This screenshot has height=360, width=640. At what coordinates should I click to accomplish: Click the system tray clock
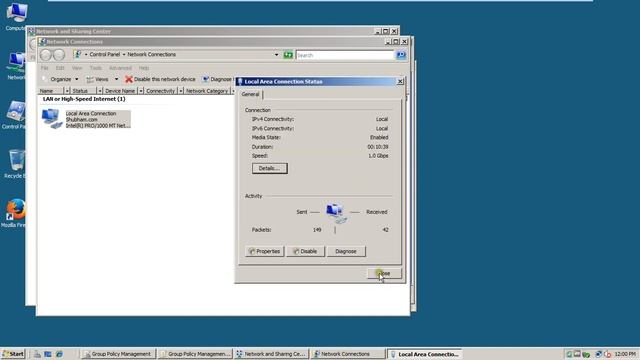[625, 354]
